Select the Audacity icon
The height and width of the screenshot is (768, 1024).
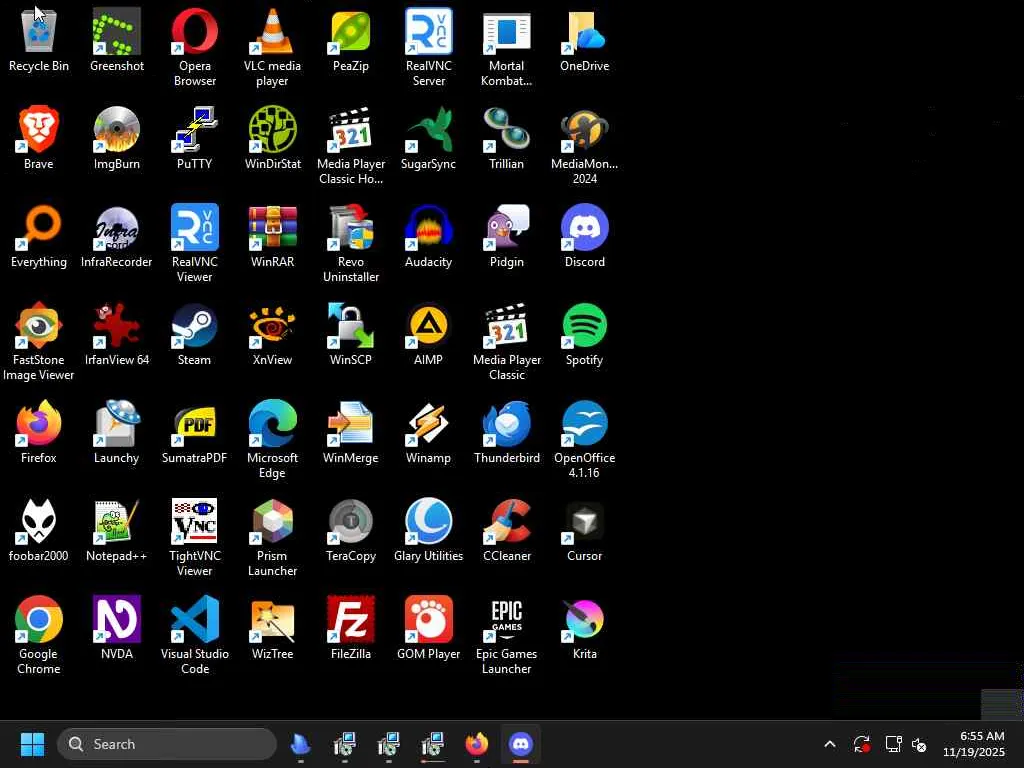coord(428,227)
